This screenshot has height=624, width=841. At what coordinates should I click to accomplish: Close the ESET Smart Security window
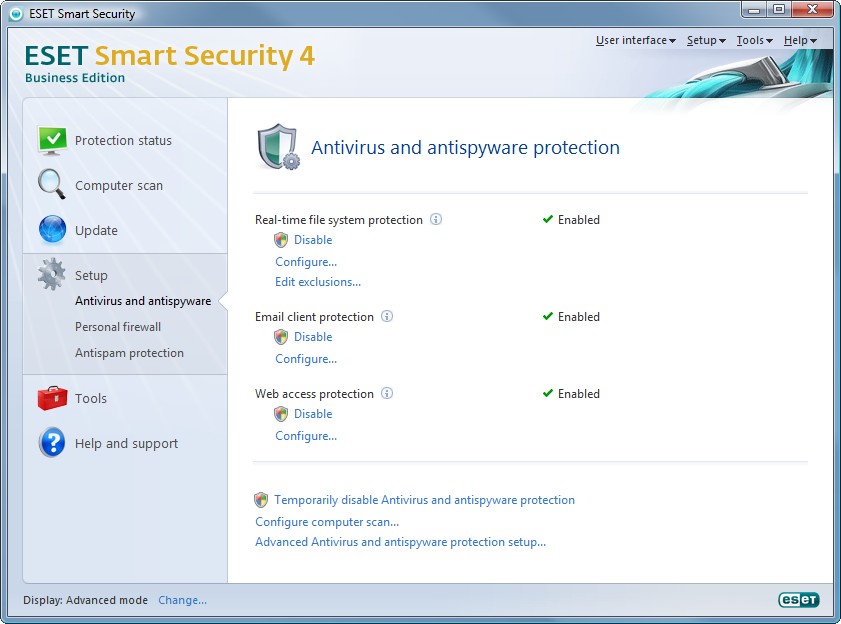coord(813,10)
